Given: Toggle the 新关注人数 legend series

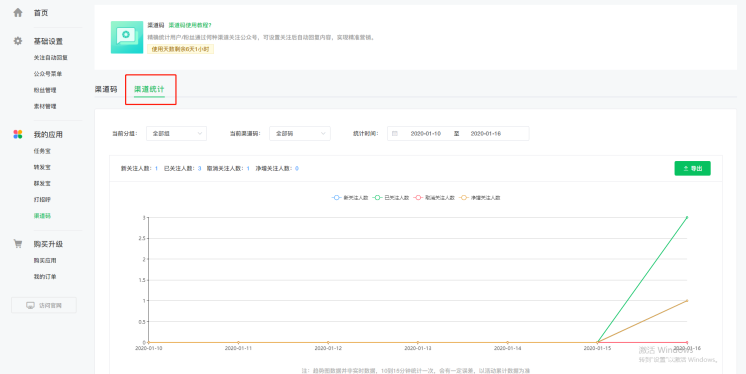Looking at the screenshot, I should (x=350, y=197).
